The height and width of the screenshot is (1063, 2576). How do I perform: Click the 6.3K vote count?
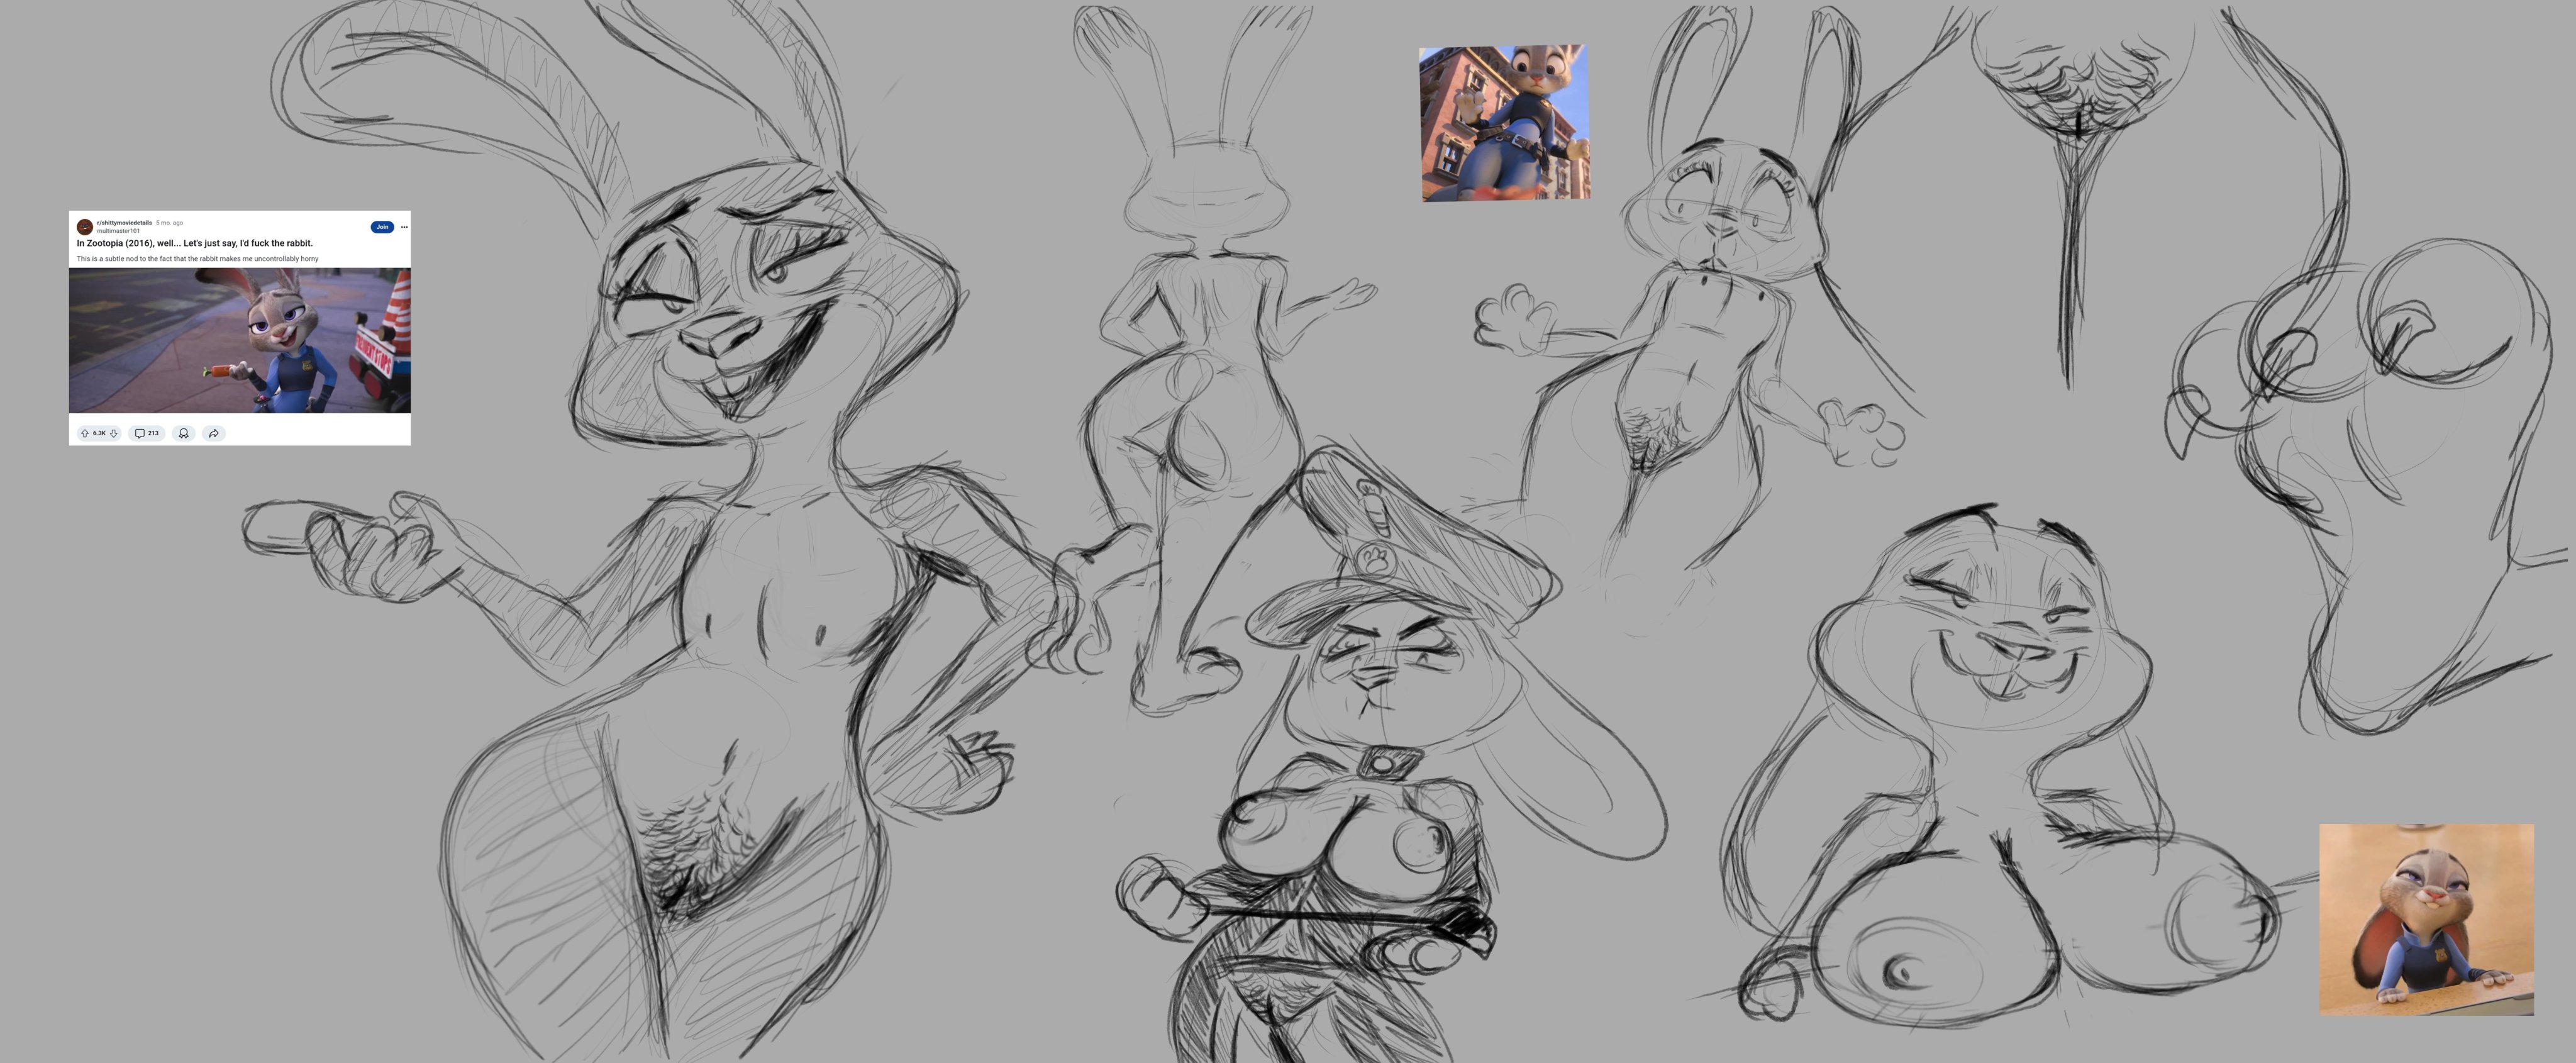point(99,433)
